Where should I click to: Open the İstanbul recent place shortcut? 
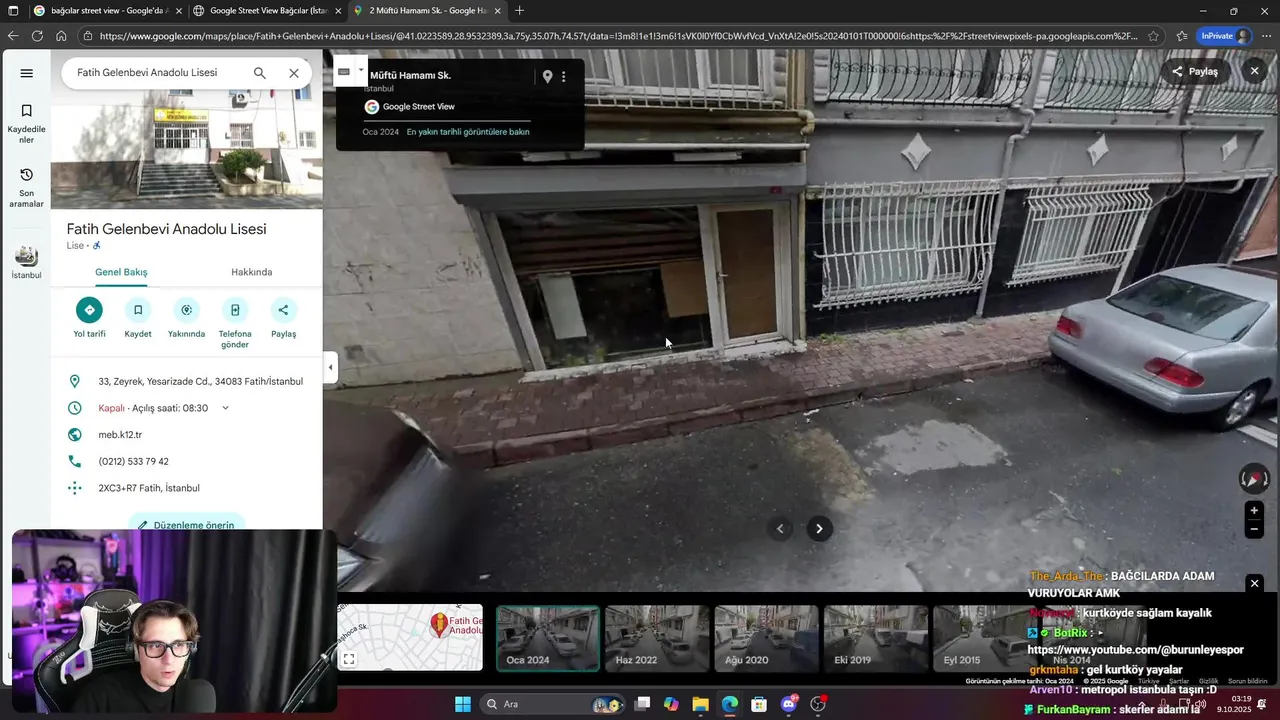pos(26,262)
